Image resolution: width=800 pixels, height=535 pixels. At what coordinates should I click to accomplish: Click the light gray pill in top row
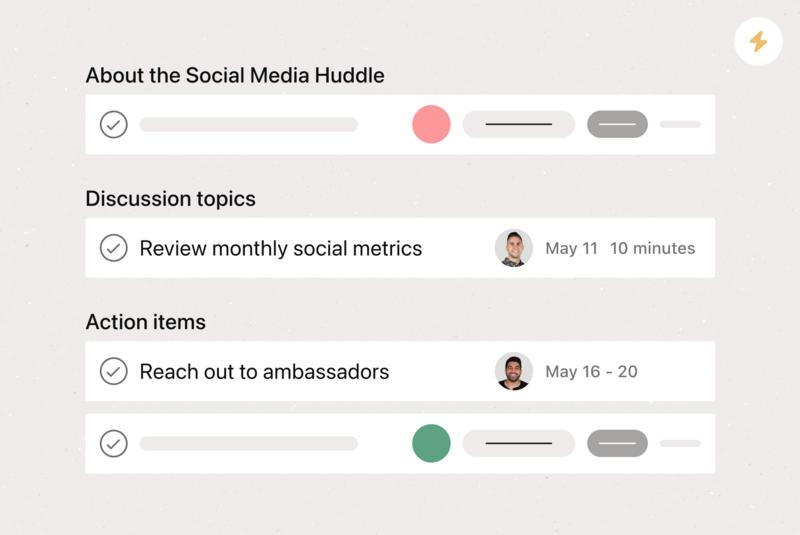pyautogui.click(x=518, y=124)
